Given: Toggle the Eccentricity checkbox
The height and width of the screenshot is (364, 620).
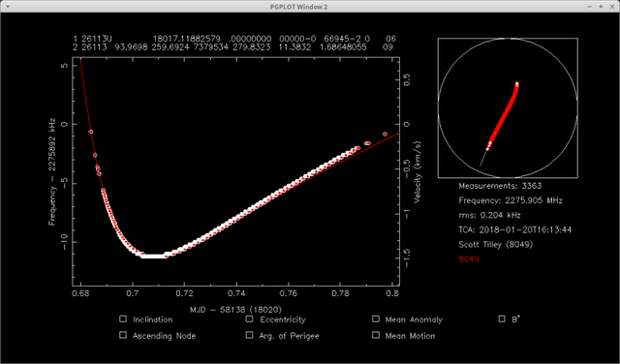Looking at the screenshot, I should (249, 319).
